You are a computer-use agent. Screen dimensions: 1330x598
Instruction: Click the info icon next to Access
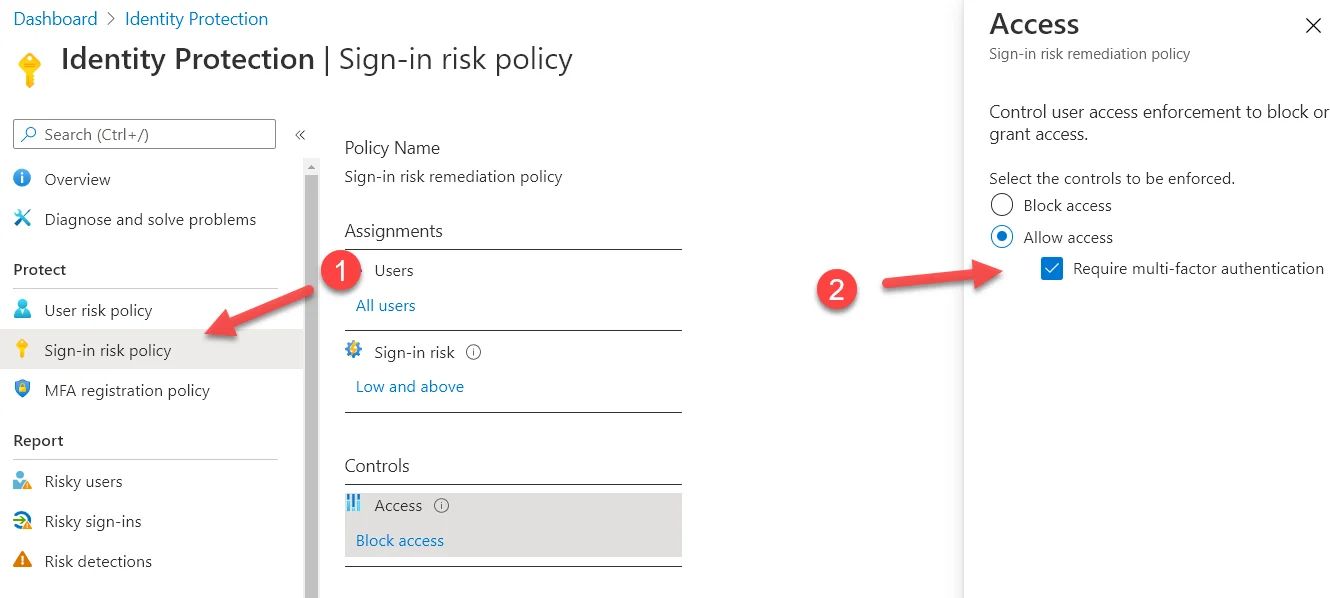click(441, 505)
